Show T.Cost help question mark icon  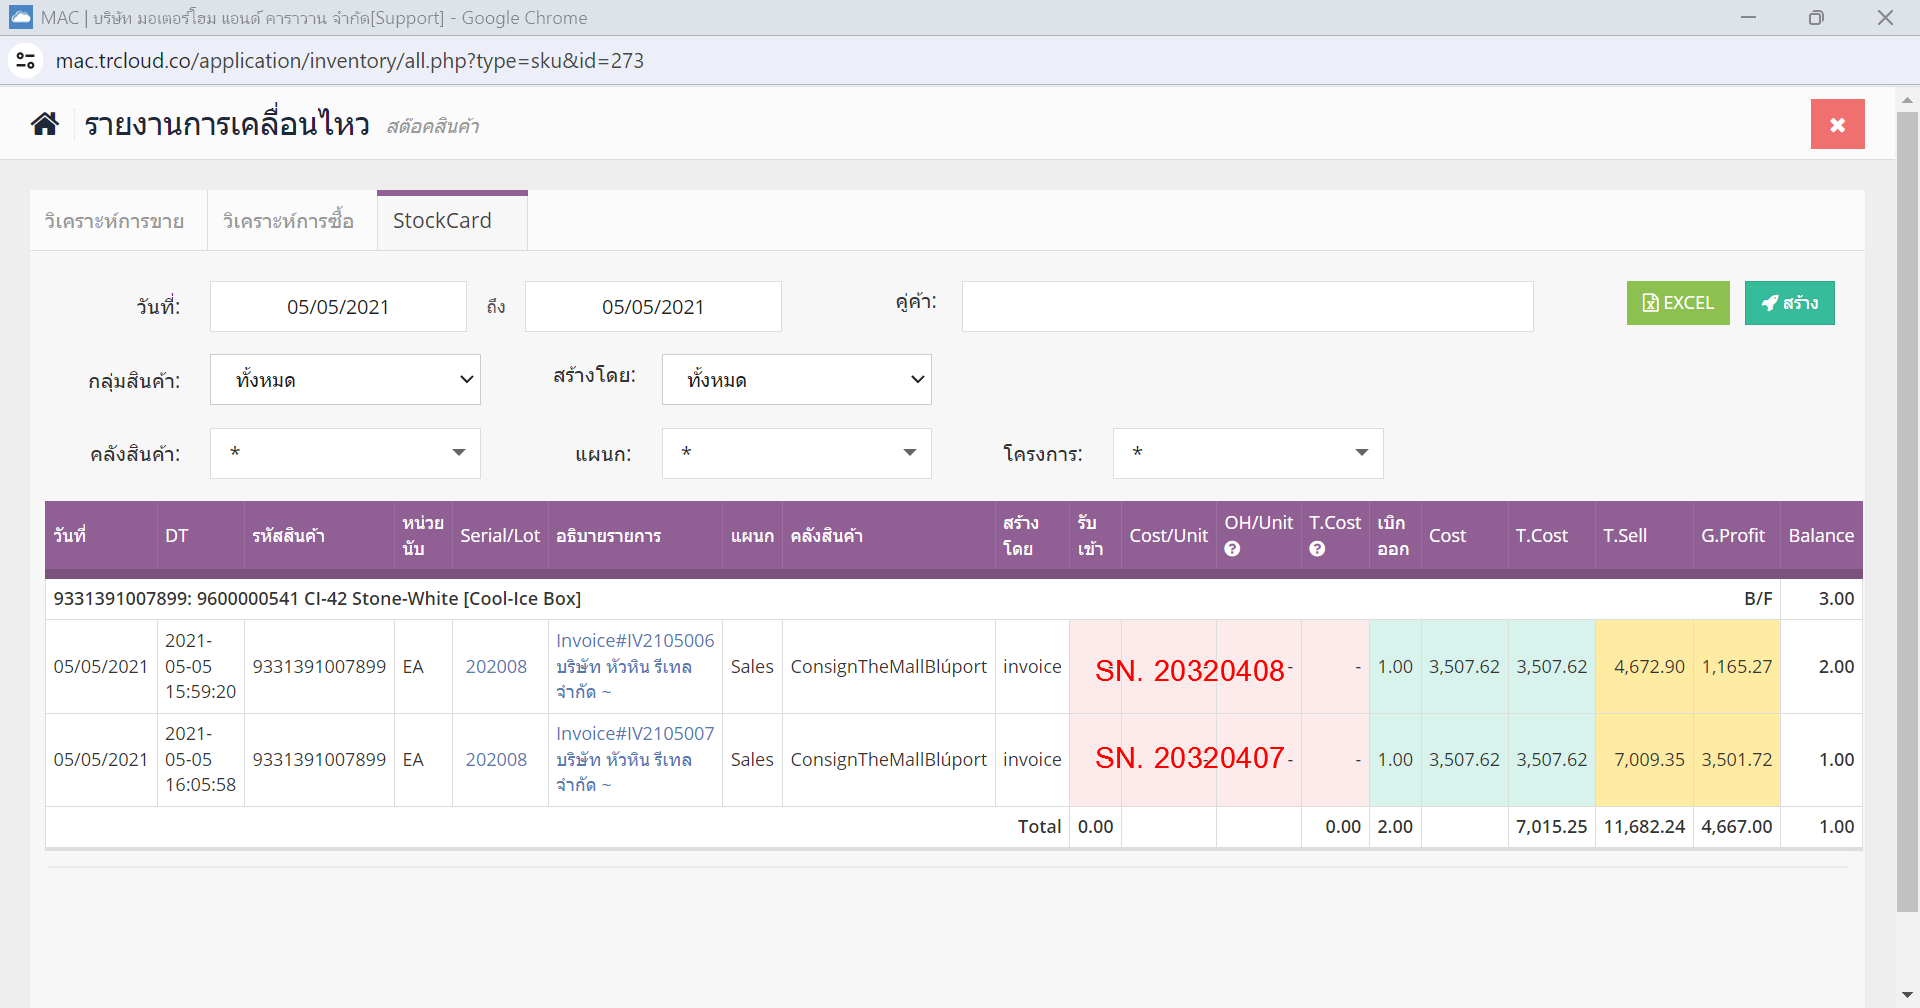click(1317, 549)
